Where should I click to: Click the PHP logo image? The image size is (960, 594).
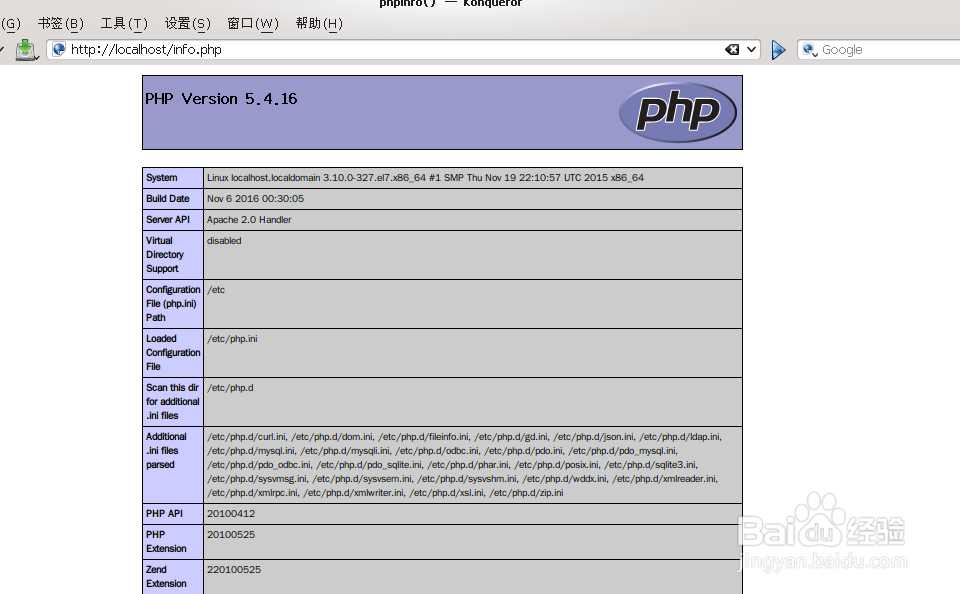pos(678,112)
